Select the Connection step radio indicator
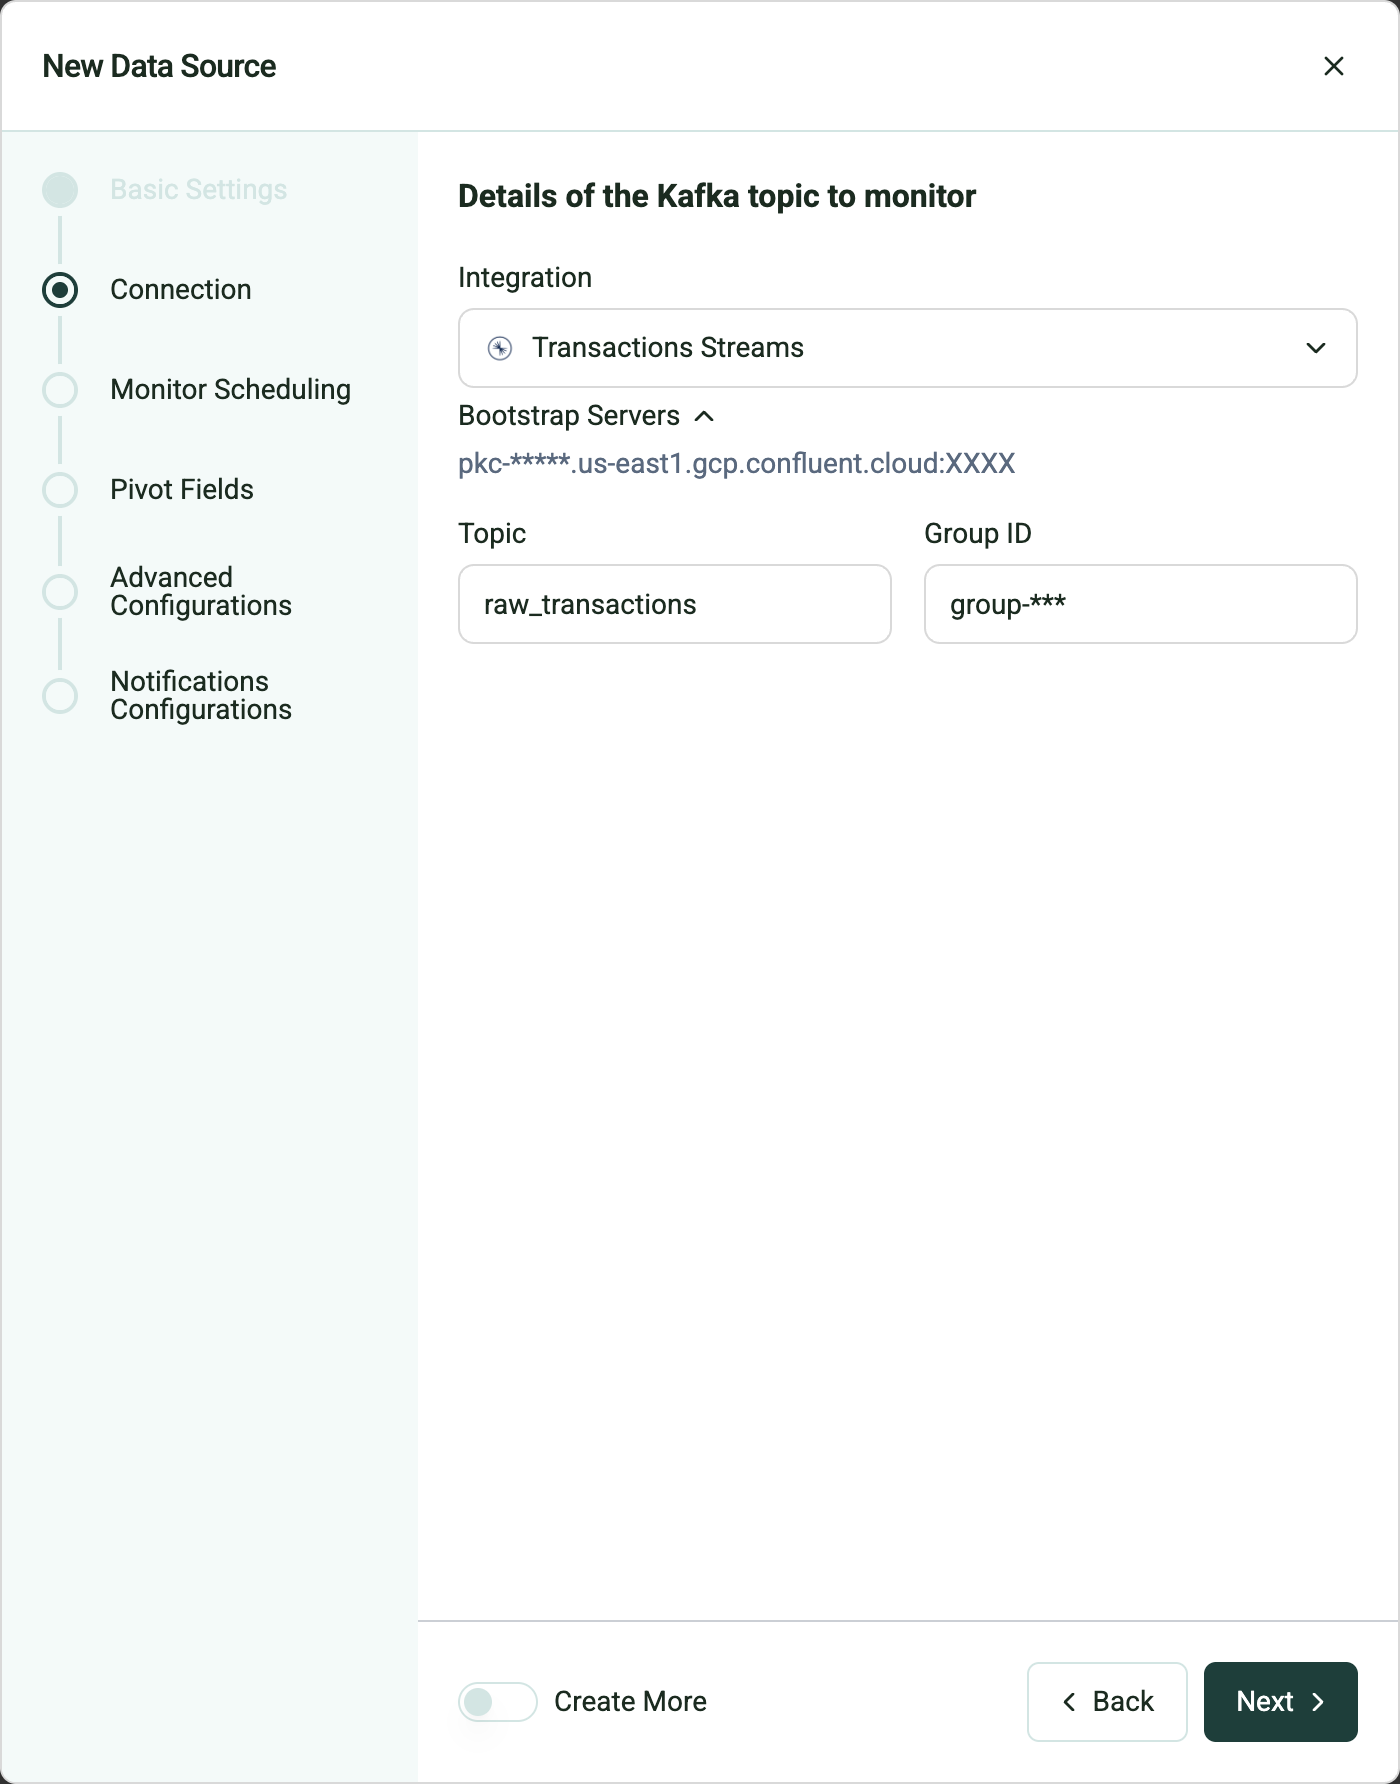1400x1784 pixels. click(x=60, y=290)
